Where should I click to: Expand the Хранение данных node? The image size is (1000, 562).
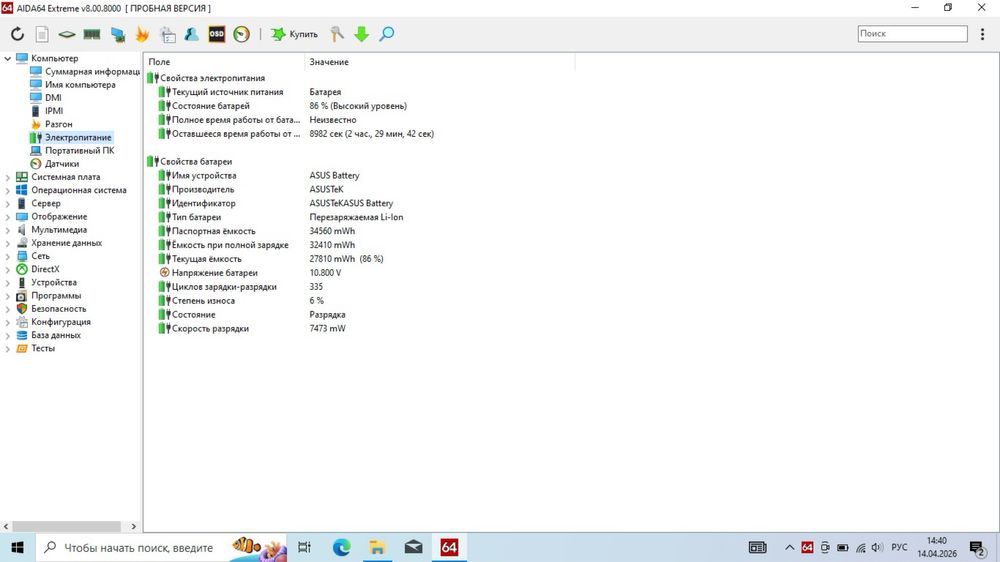(x=8, y=242)
